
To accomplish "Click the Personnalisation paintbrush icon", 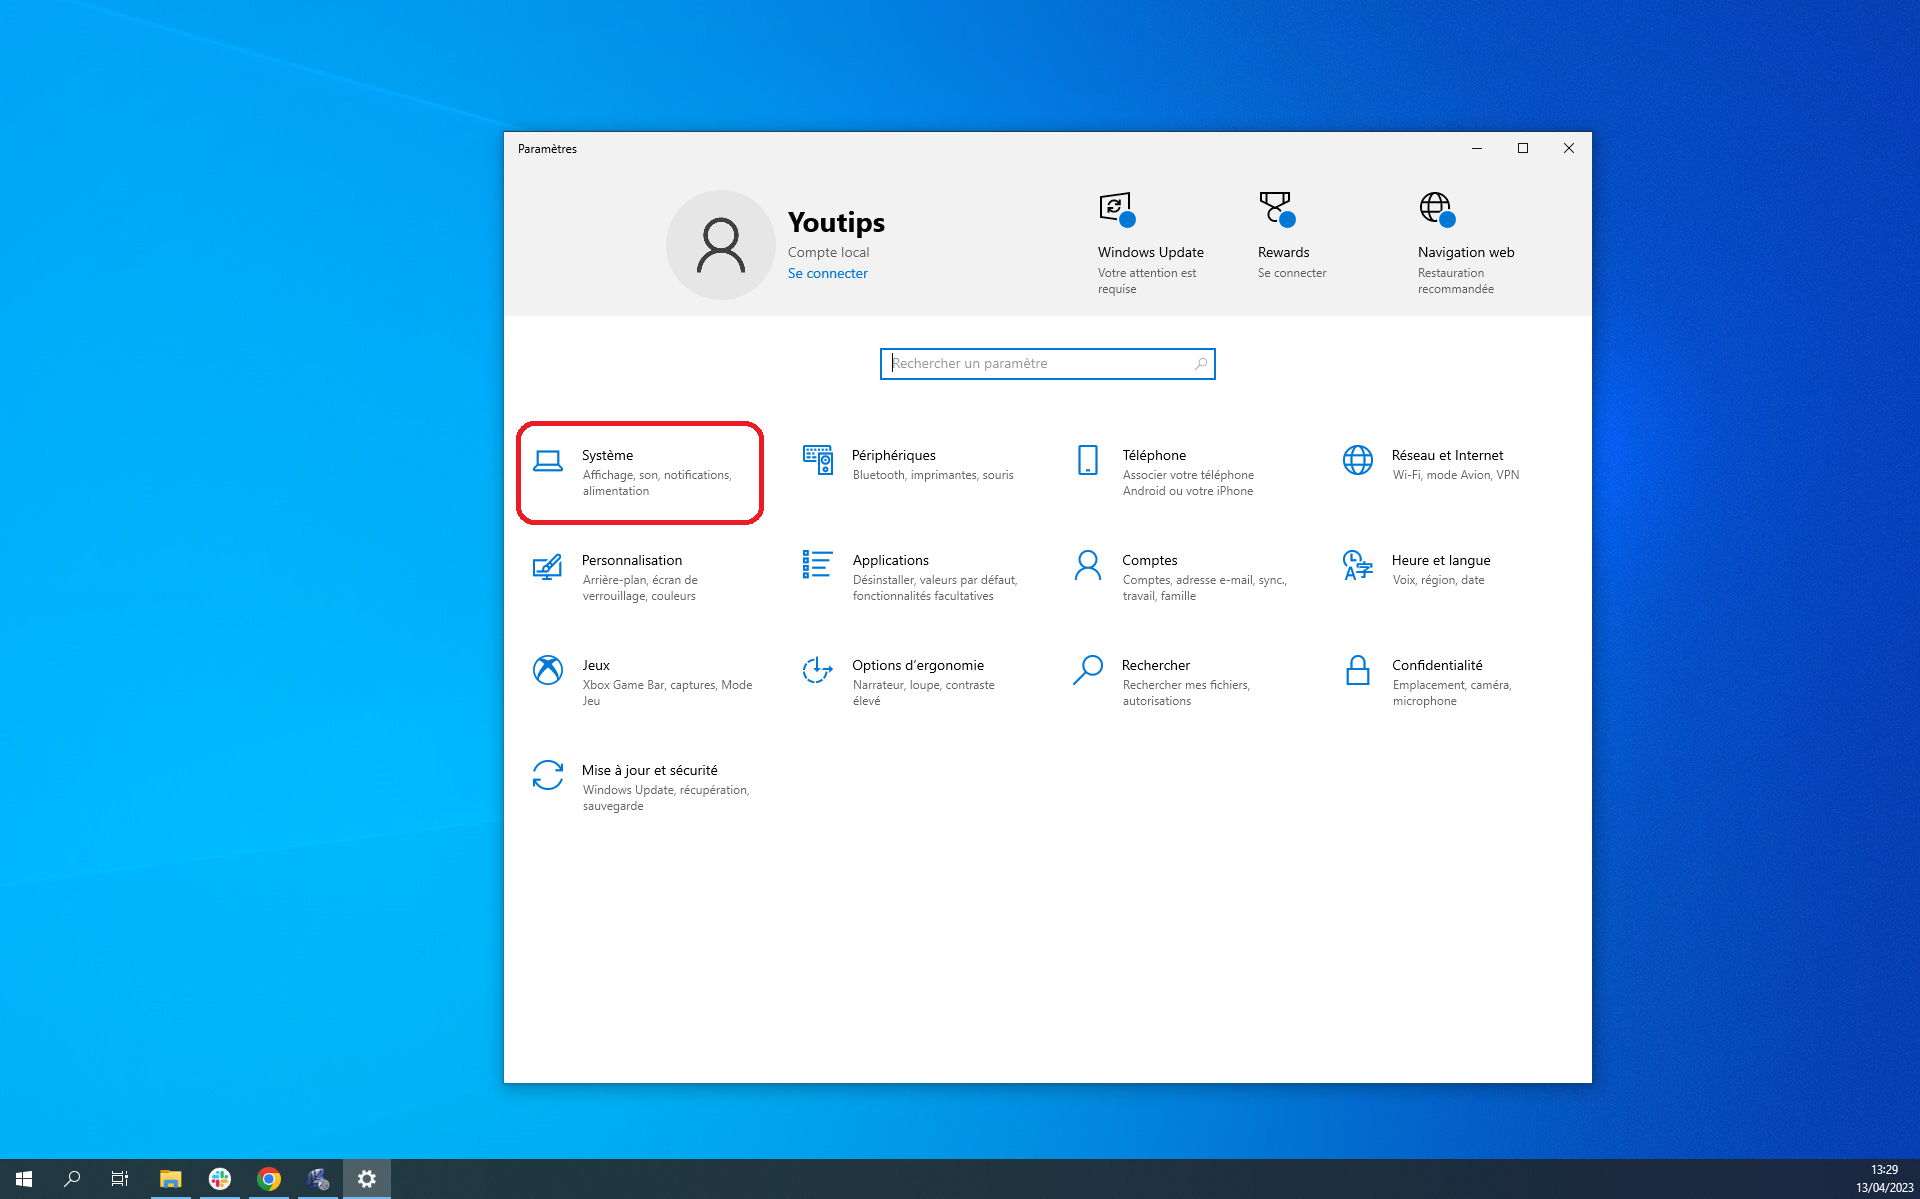I will (547, 566).
